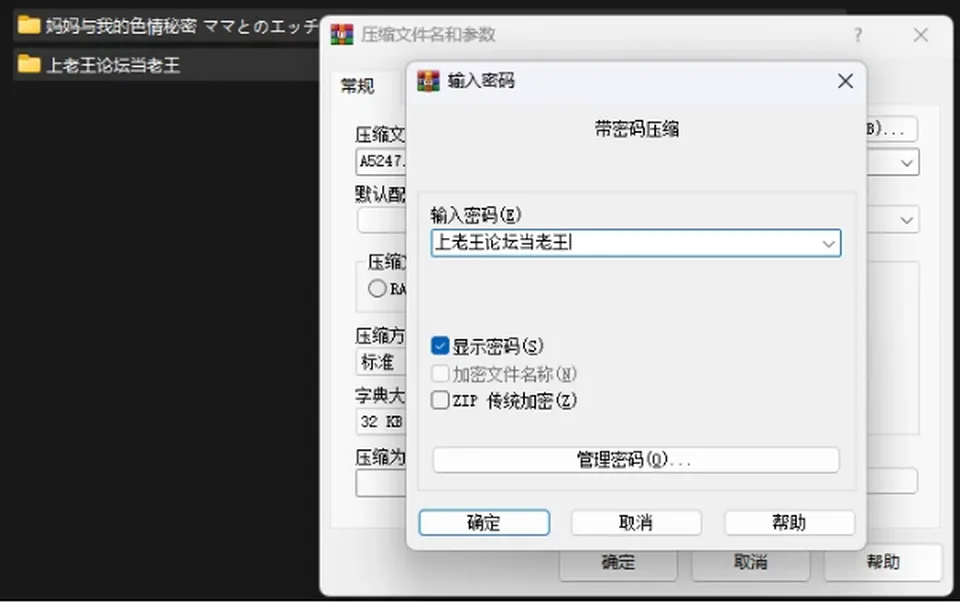Uncheck the 显示密码(S) checkbox
Screen dimensions: 960x603
pyautogui.click(x=440, y=346)
